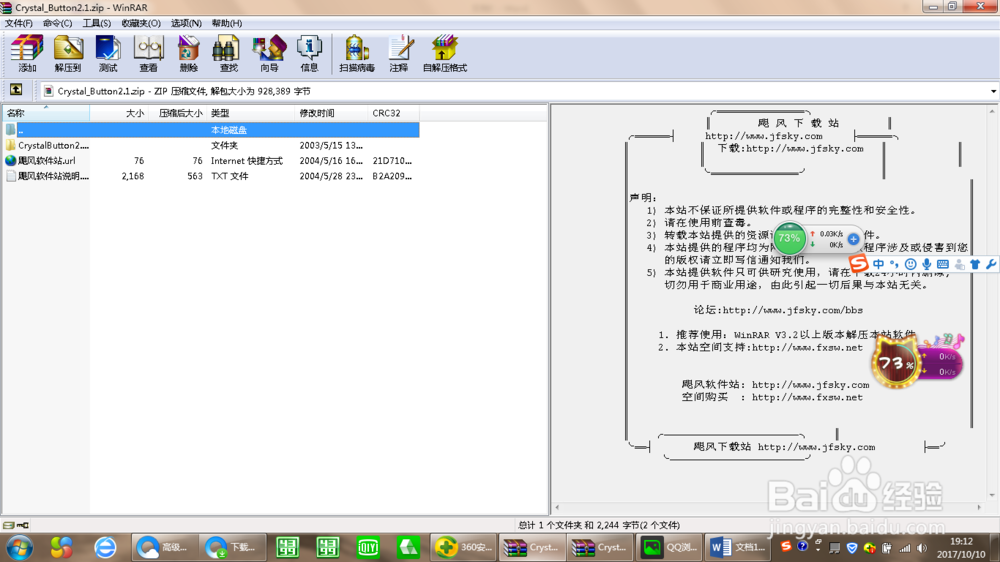Click the 查看 (View) toolbar icon

click(148, 54)
